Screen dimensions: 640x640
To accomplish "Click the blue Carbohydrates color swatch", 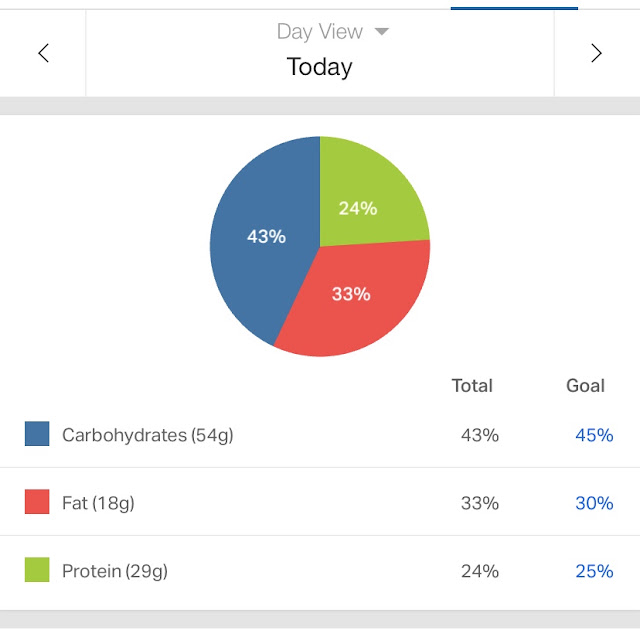I will 37,434.
